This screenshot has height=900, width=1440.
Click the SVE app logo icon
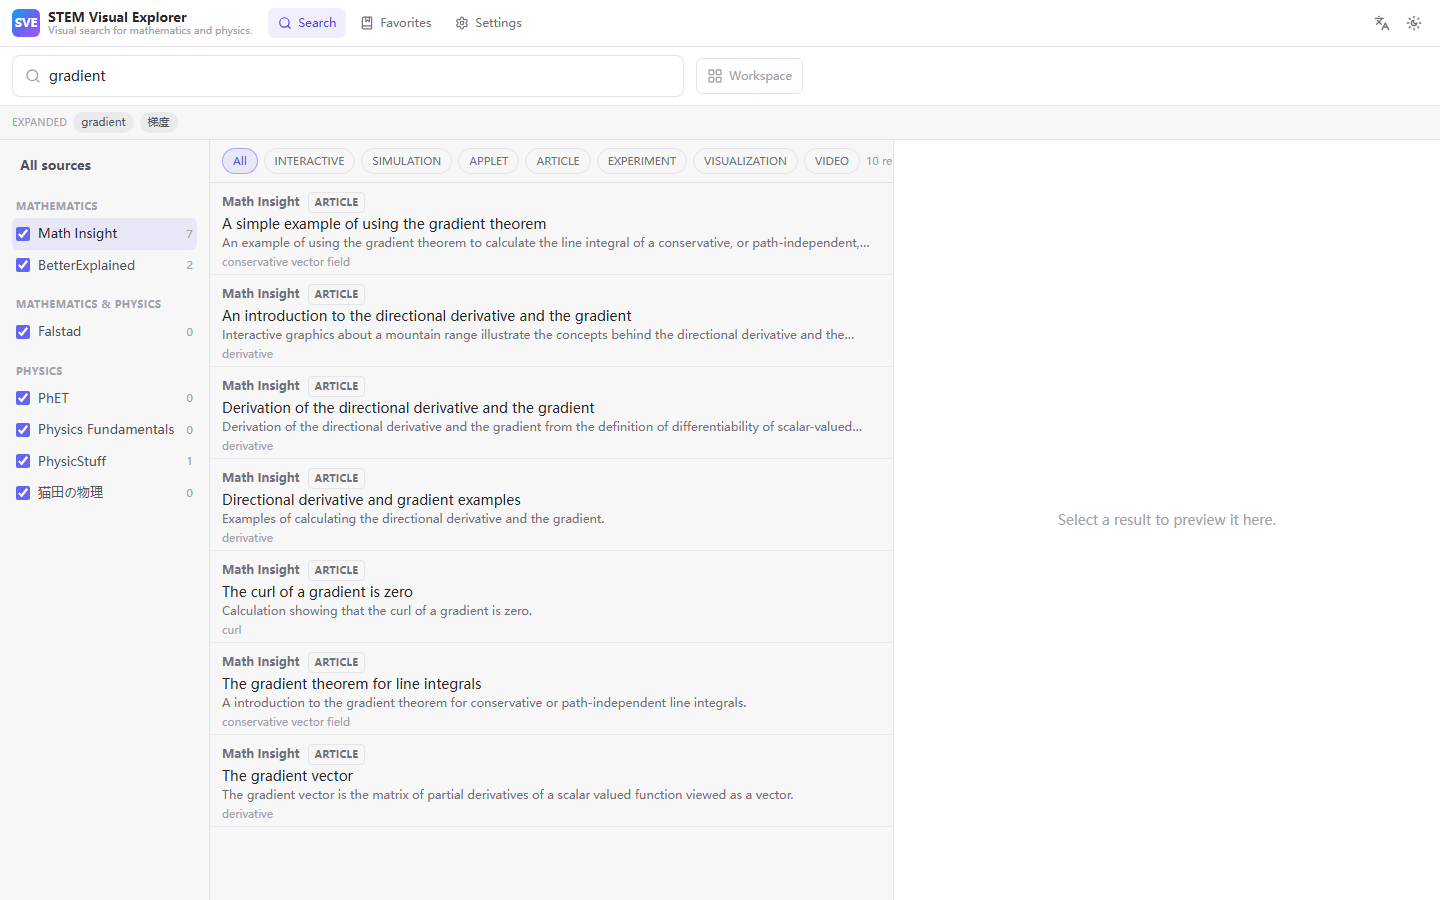point(26,23)
